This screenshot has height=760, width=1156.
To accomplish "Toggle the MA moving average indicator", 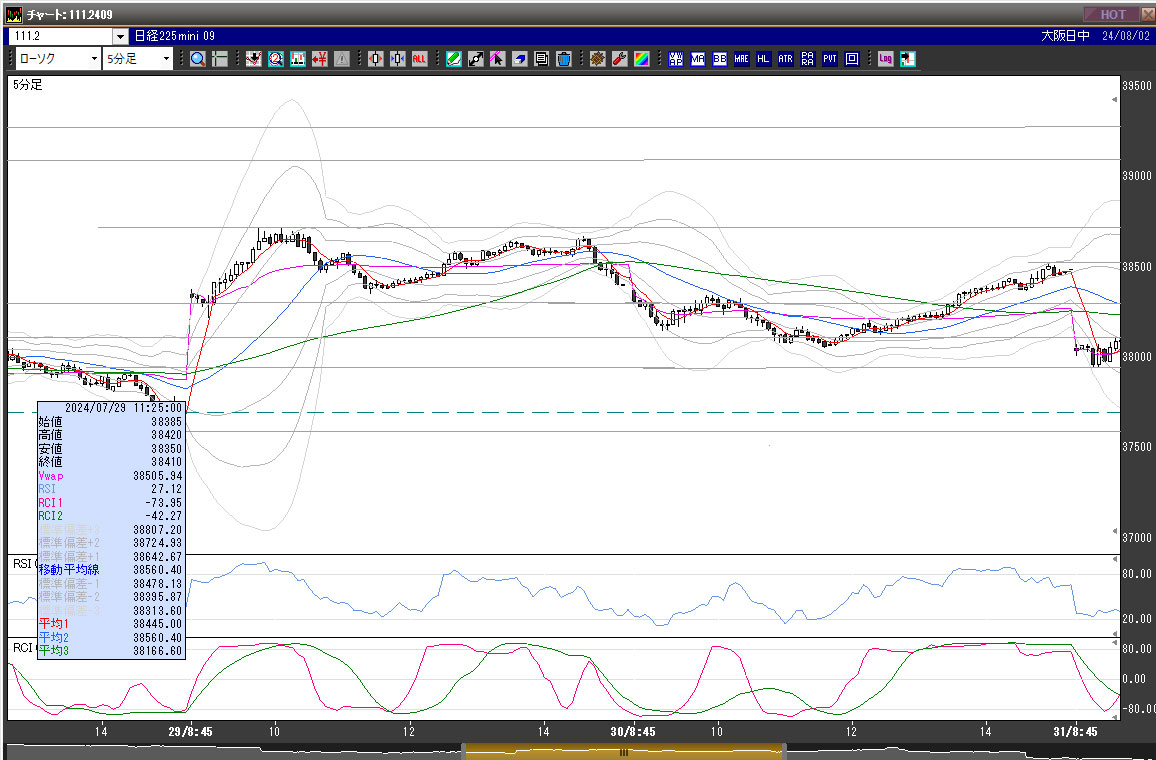I will point(698,59).
